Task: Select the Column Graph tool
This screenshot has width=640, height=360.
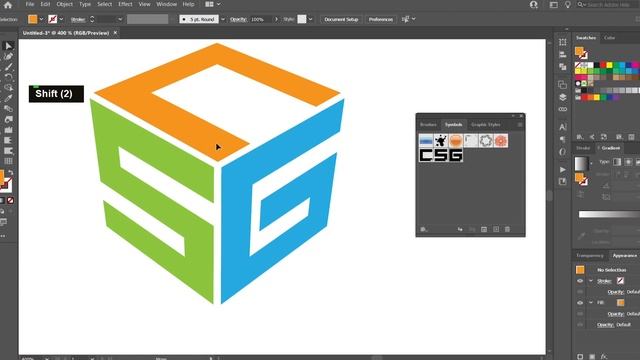Action: pyautogui.click(x=8, y=130)
